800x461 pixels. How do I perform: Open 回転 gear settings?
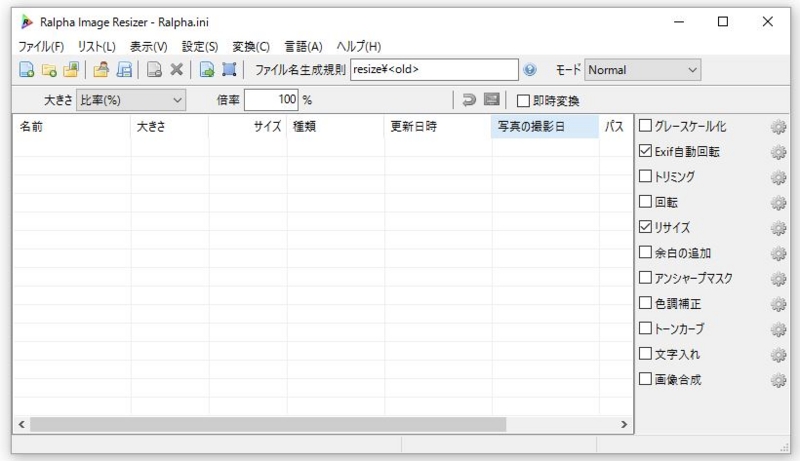tap(778, 202)
